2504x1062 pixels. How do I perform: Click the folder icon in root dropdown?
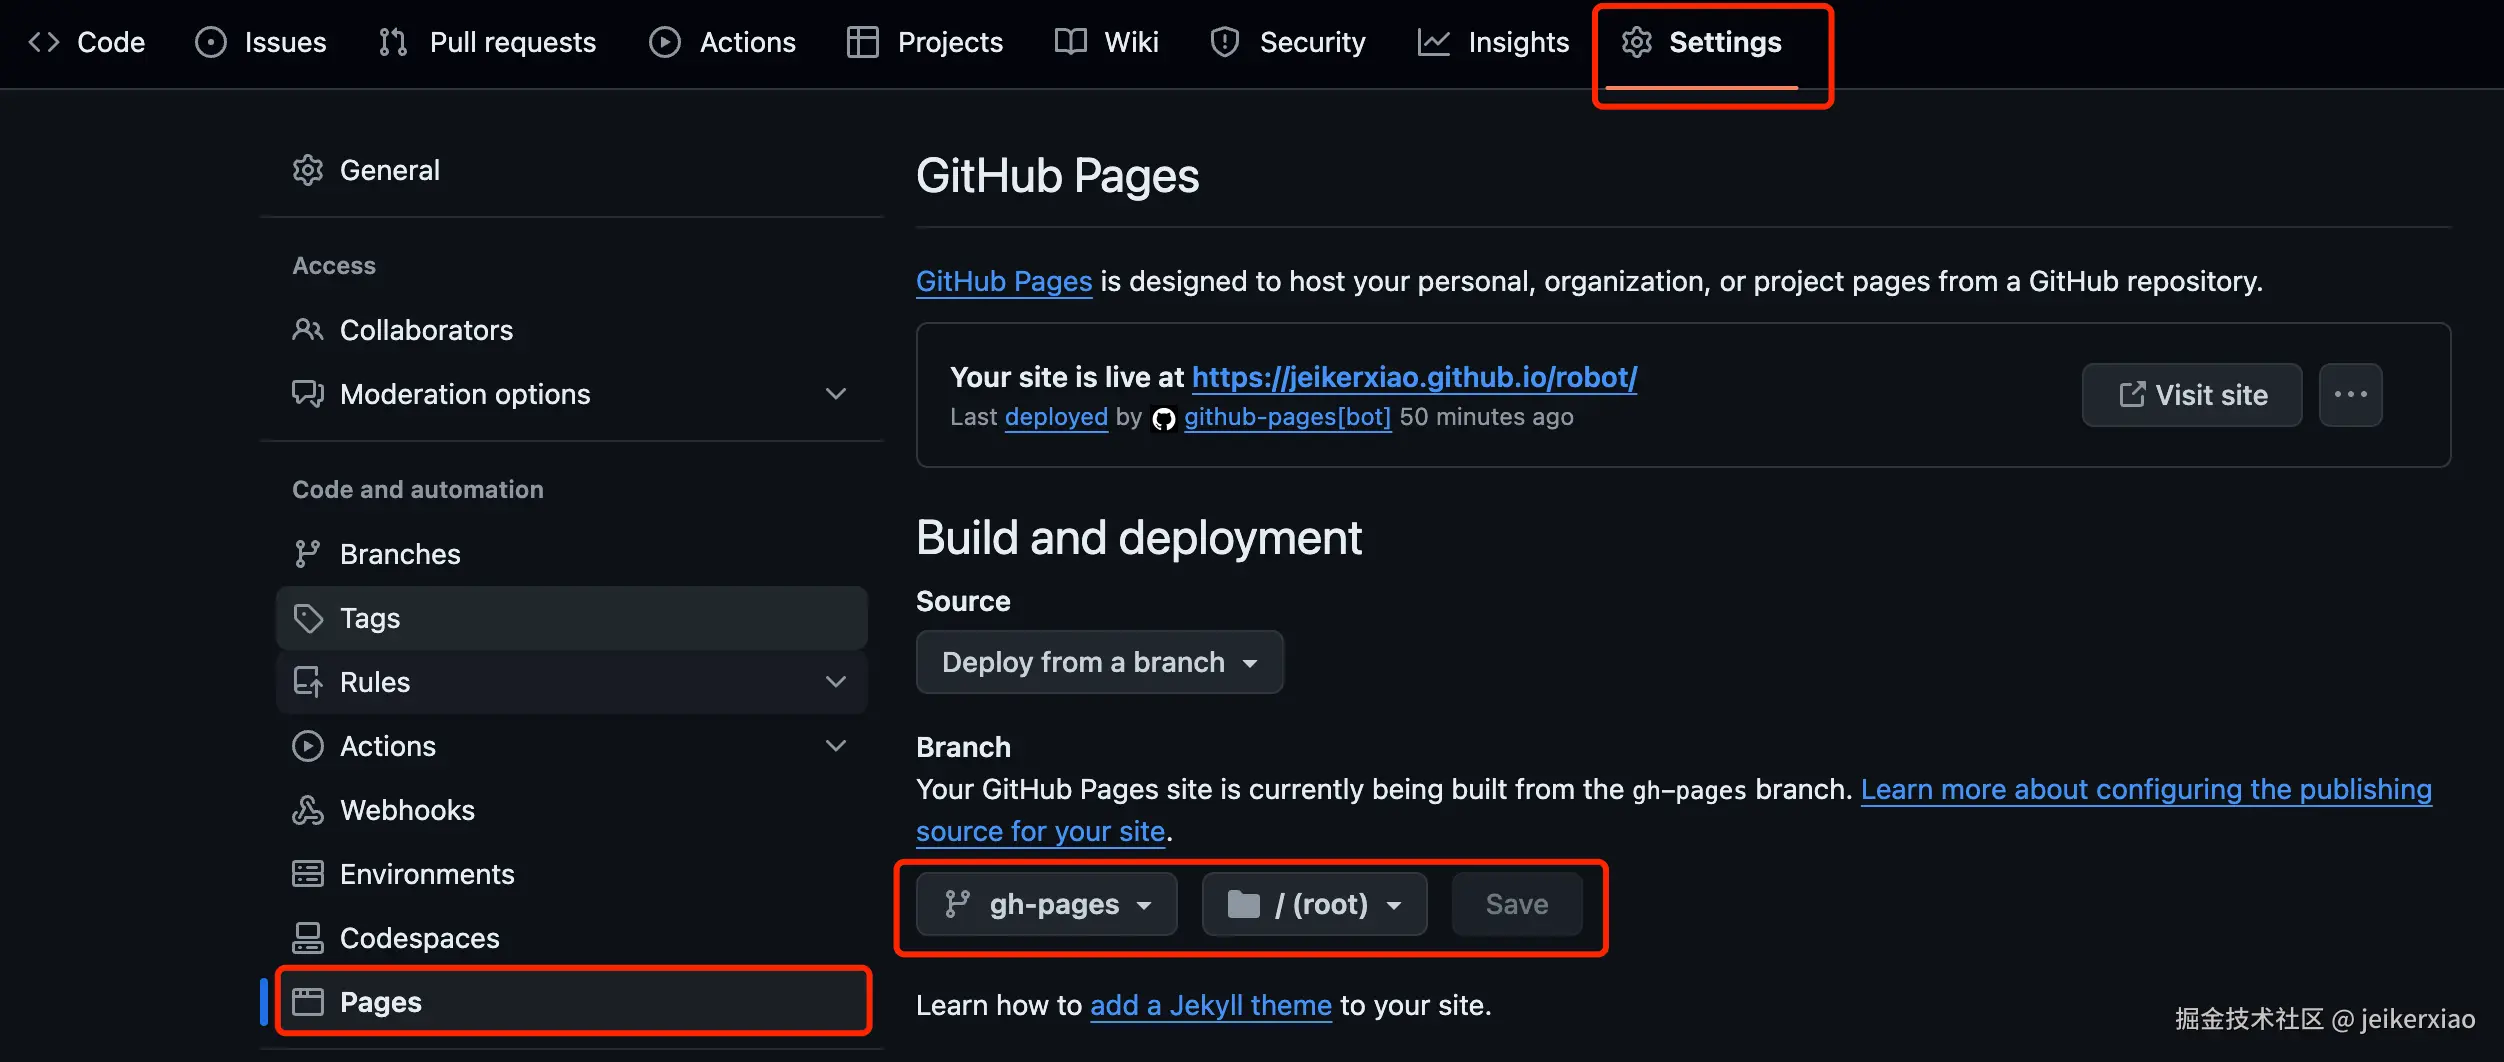[1244, 904]
